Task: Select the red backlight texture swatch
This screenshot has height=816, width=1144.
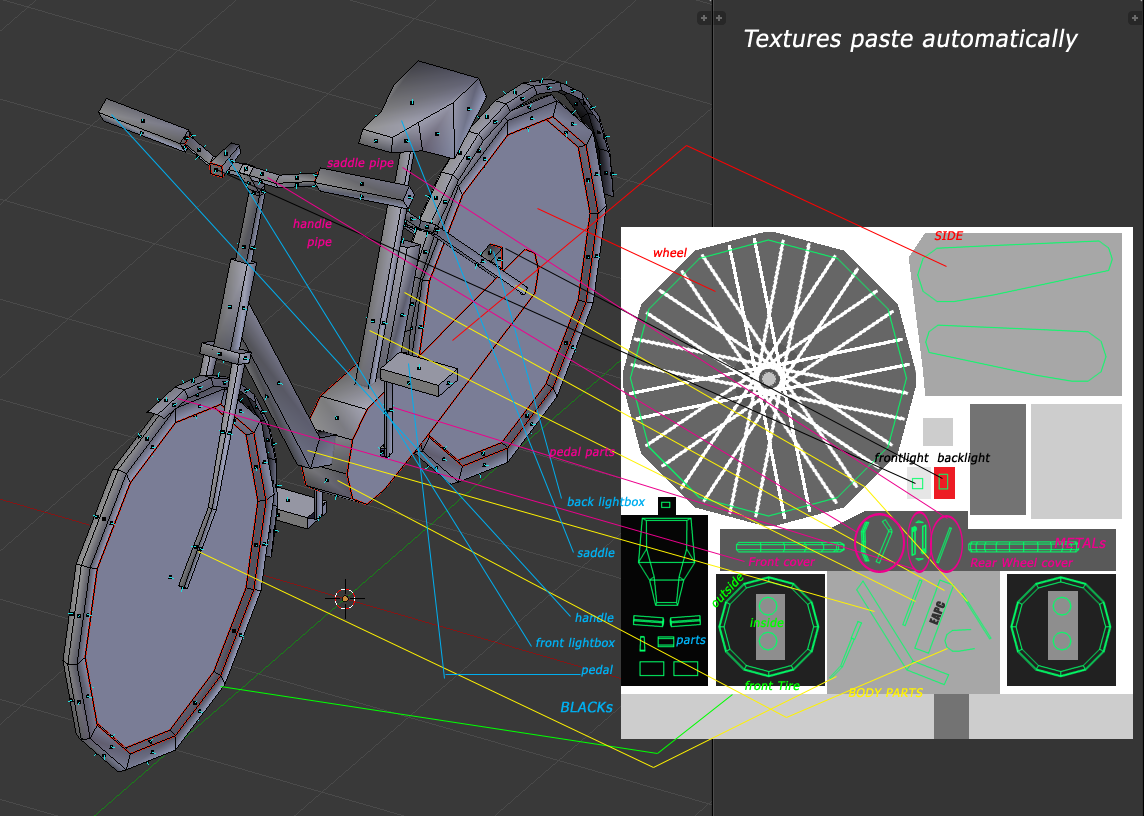Action: [944, 482]
